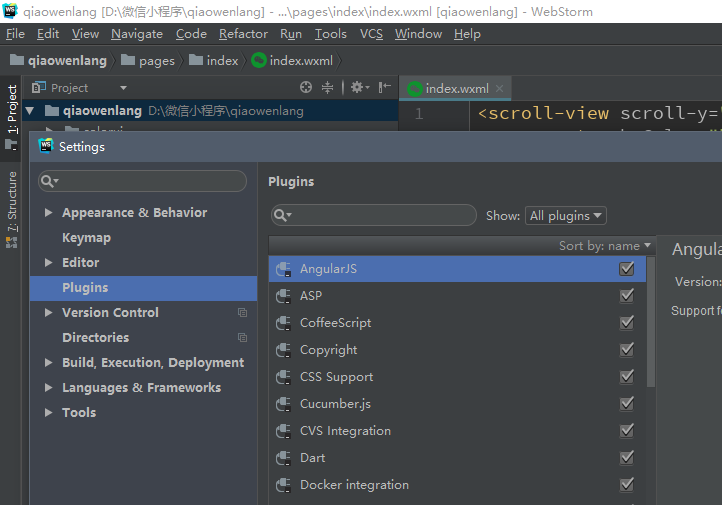Expand the Version Control settings node
722x505 pixels.
[x=48, y=313]
